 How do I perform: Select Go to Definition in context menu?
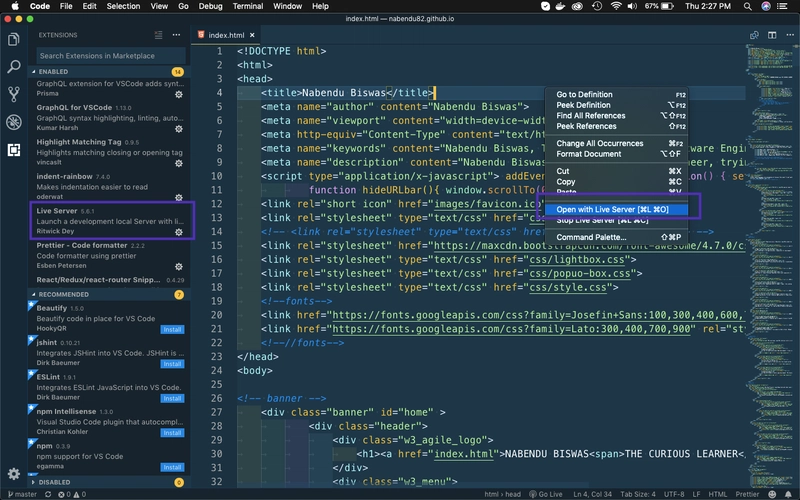point(616,94)
